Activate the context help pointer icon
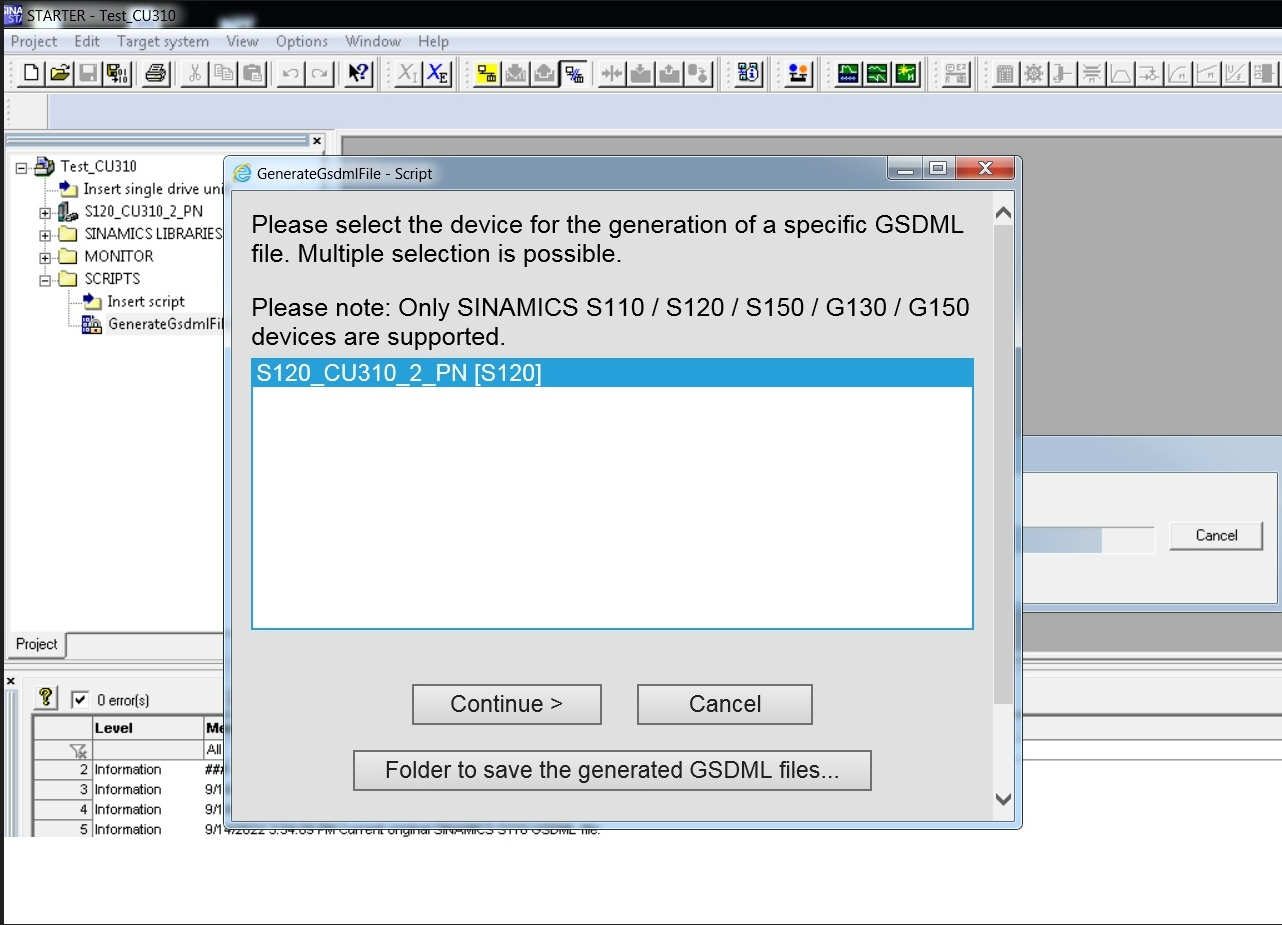This screenshot has height=925, width=1282. [x=359, y=73]
